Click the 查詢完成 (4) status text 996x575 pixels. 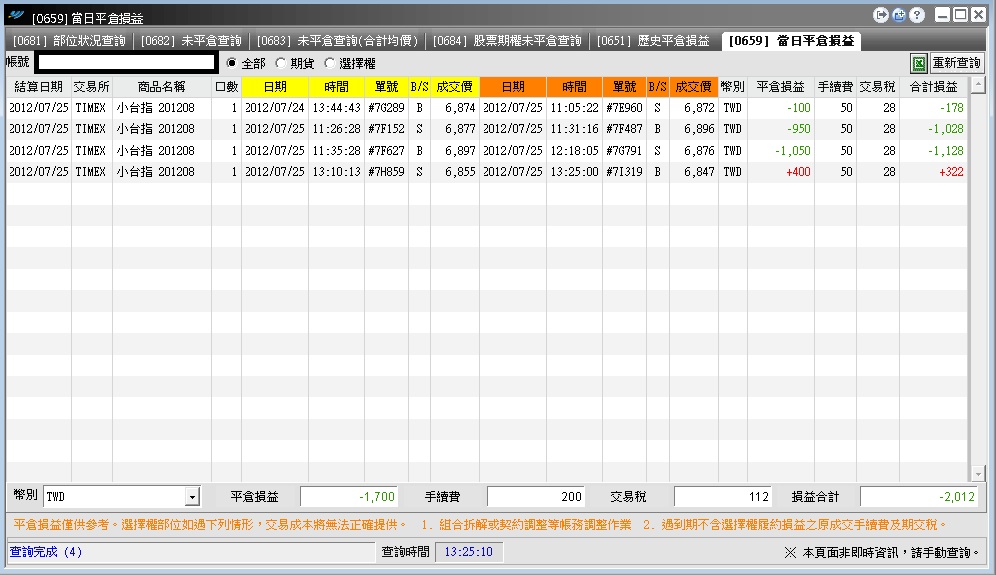click(x=46, y=552)
